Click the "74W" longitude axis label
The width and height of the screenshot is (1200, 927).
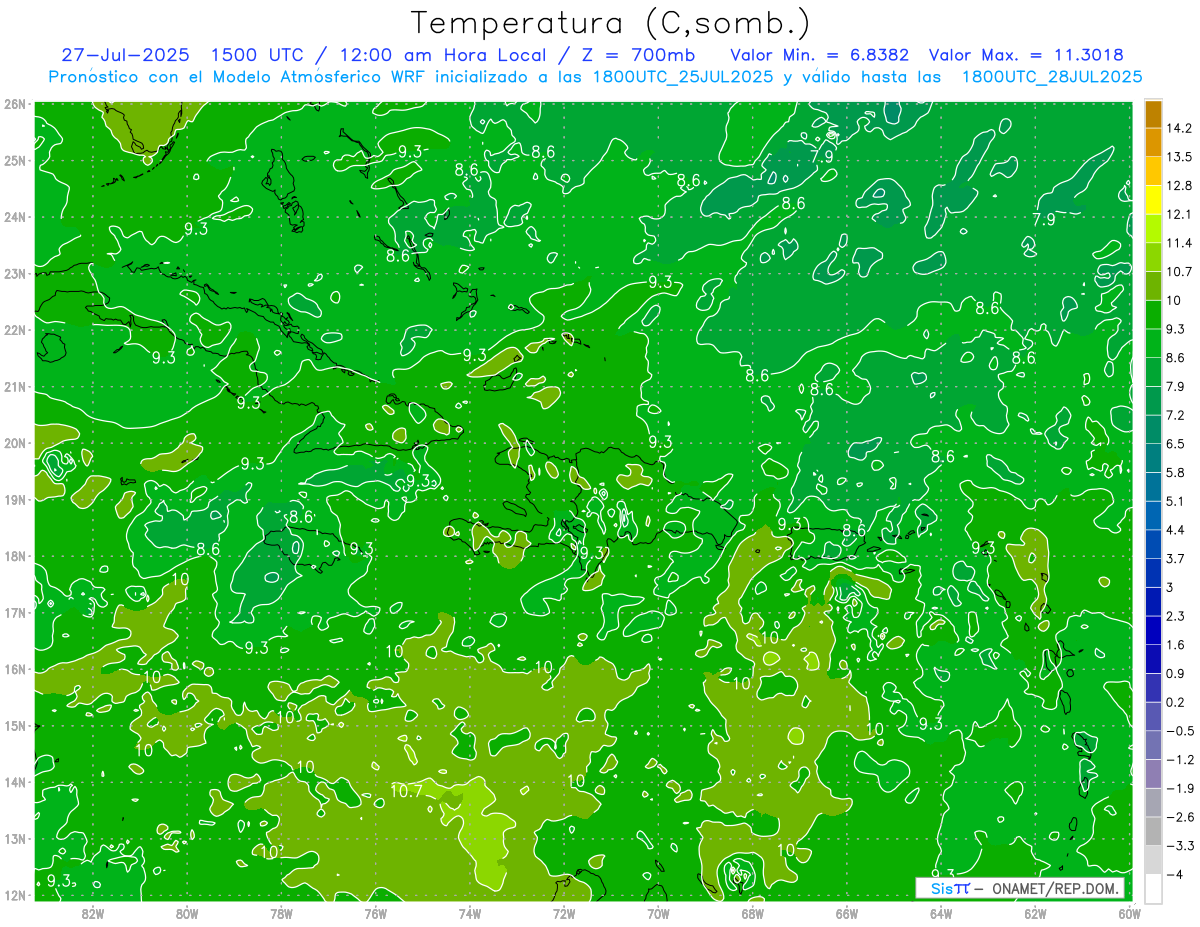click(x=470, y=914)
